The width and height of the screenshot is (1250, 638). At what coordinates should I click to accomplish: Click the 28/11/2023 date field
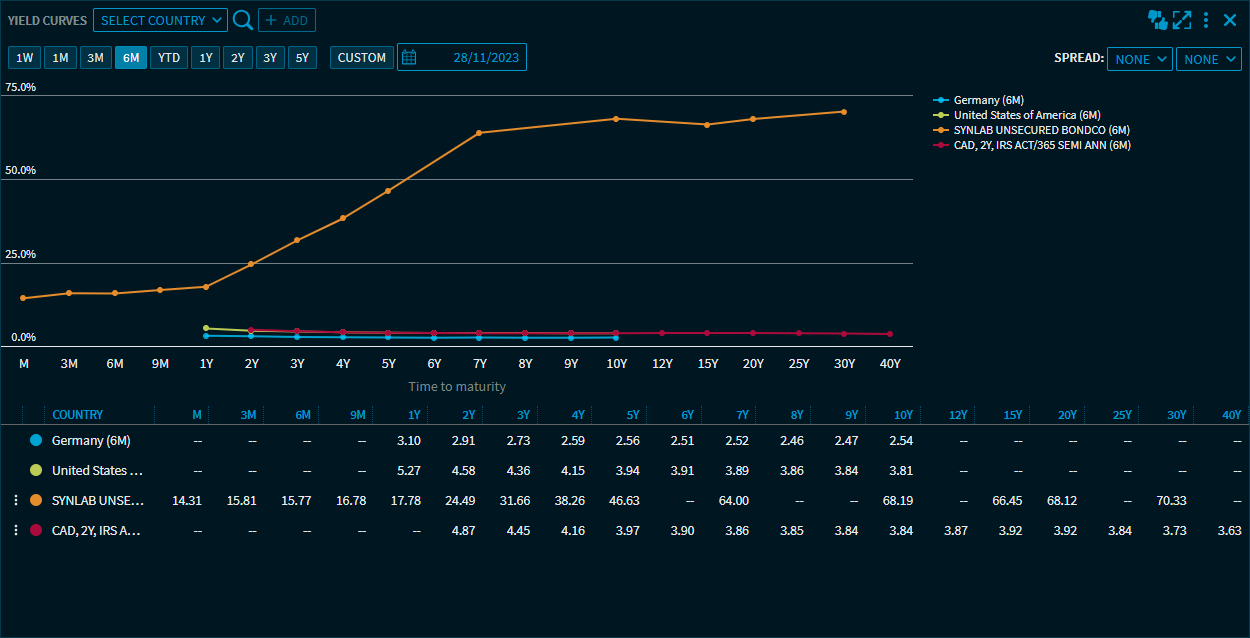(486, 58)
